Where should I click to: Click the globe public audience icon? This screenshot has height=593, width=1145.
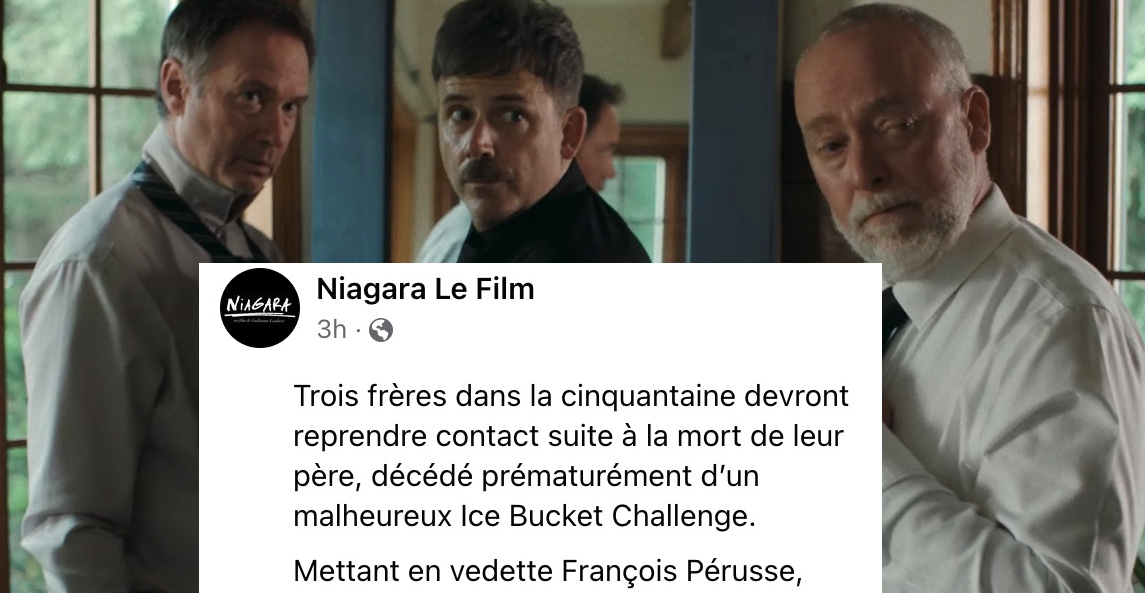(x=380, y=330)
